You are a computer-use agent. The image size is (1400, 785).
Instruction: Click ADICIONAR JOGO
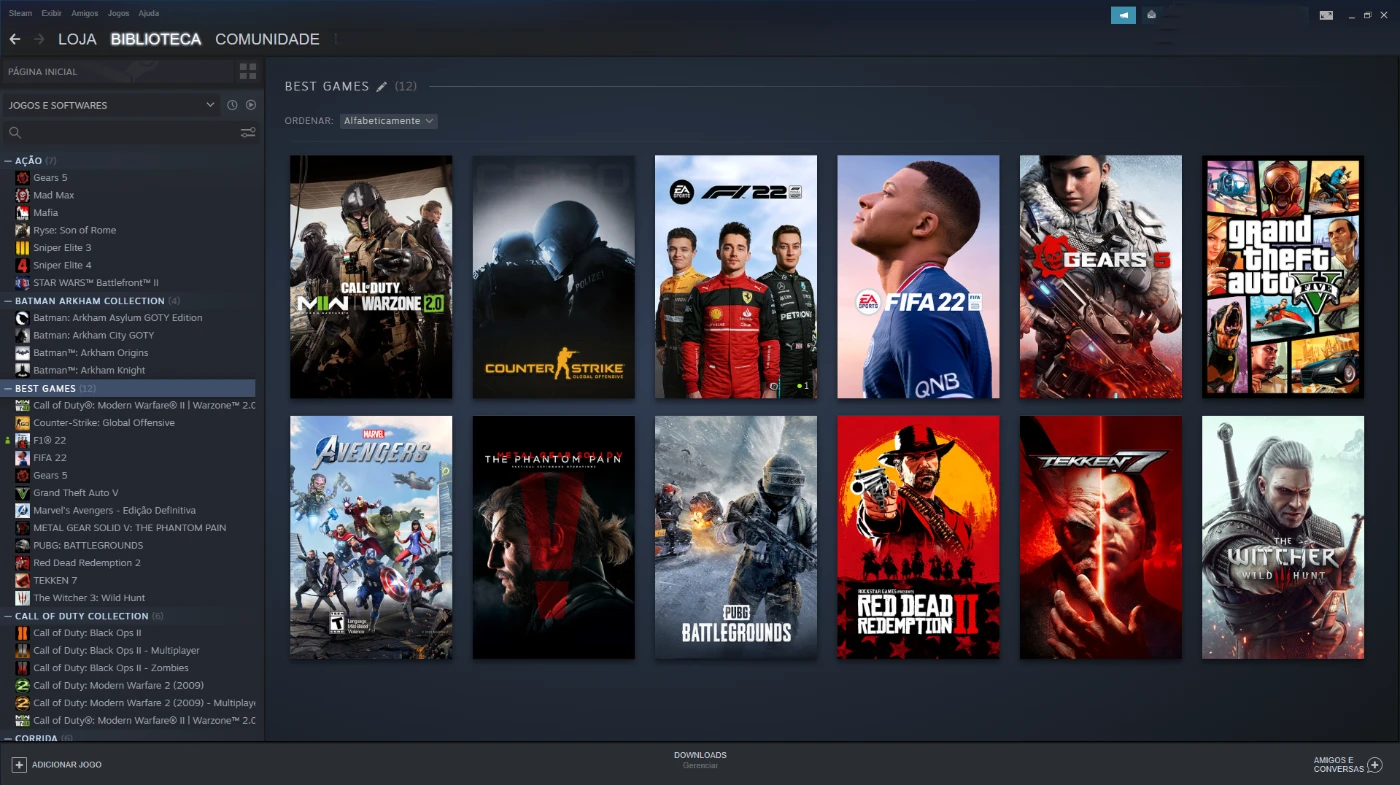point(57,764)
